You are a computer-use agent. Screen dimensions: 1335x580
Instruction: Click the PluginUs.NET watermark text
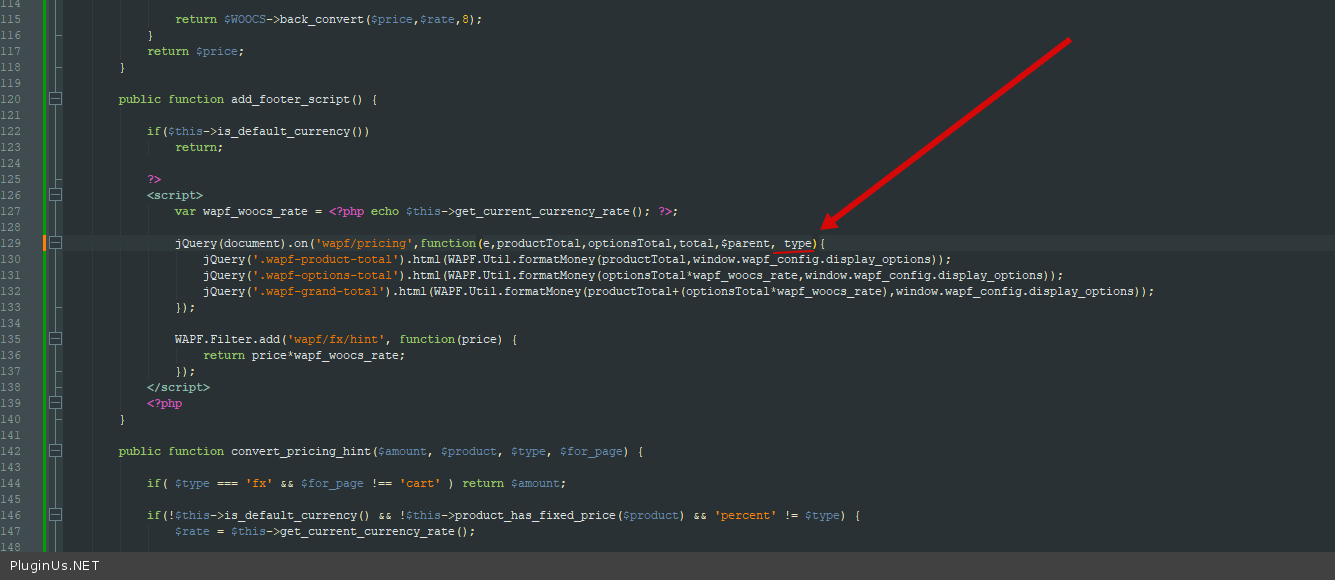55,566
